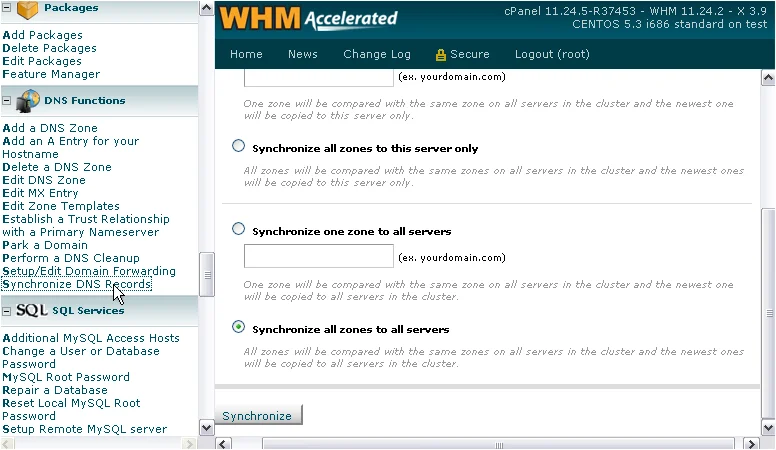Click the sidebar scroll down arrow
The image size is (776, 450).
pyautogui.click(x=207, y=428)
